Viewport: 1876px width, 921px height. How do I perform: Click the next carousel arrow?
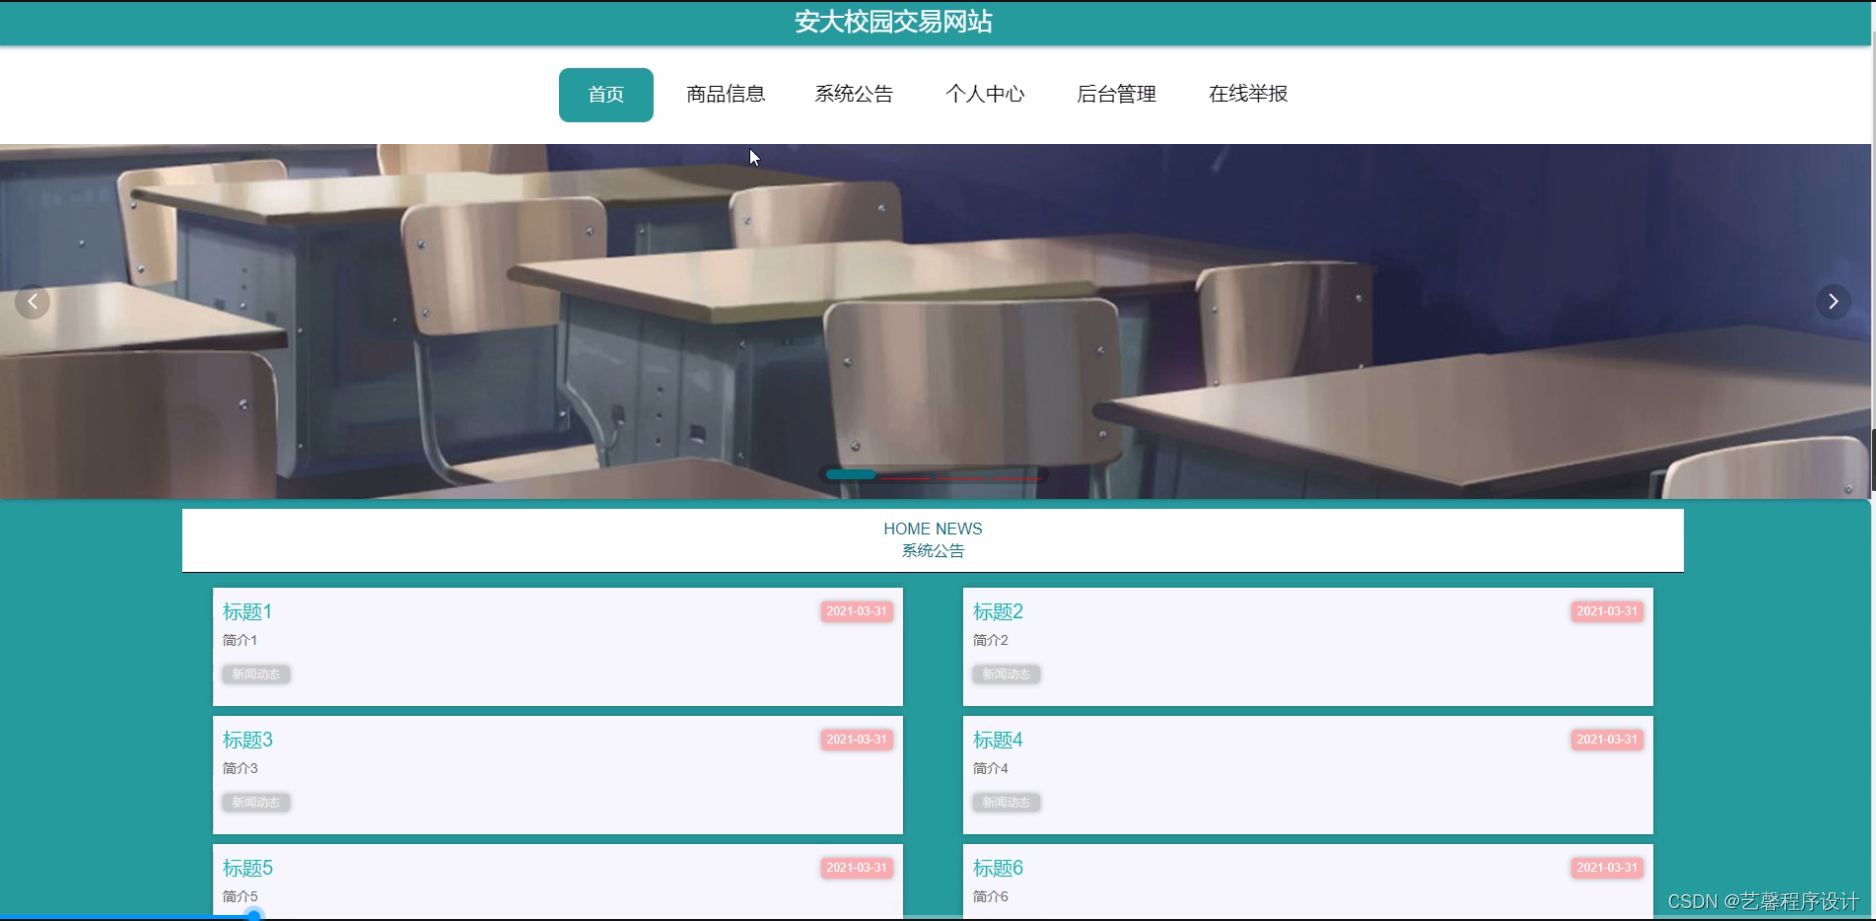pyautogui.click(x=1833, y=301)
